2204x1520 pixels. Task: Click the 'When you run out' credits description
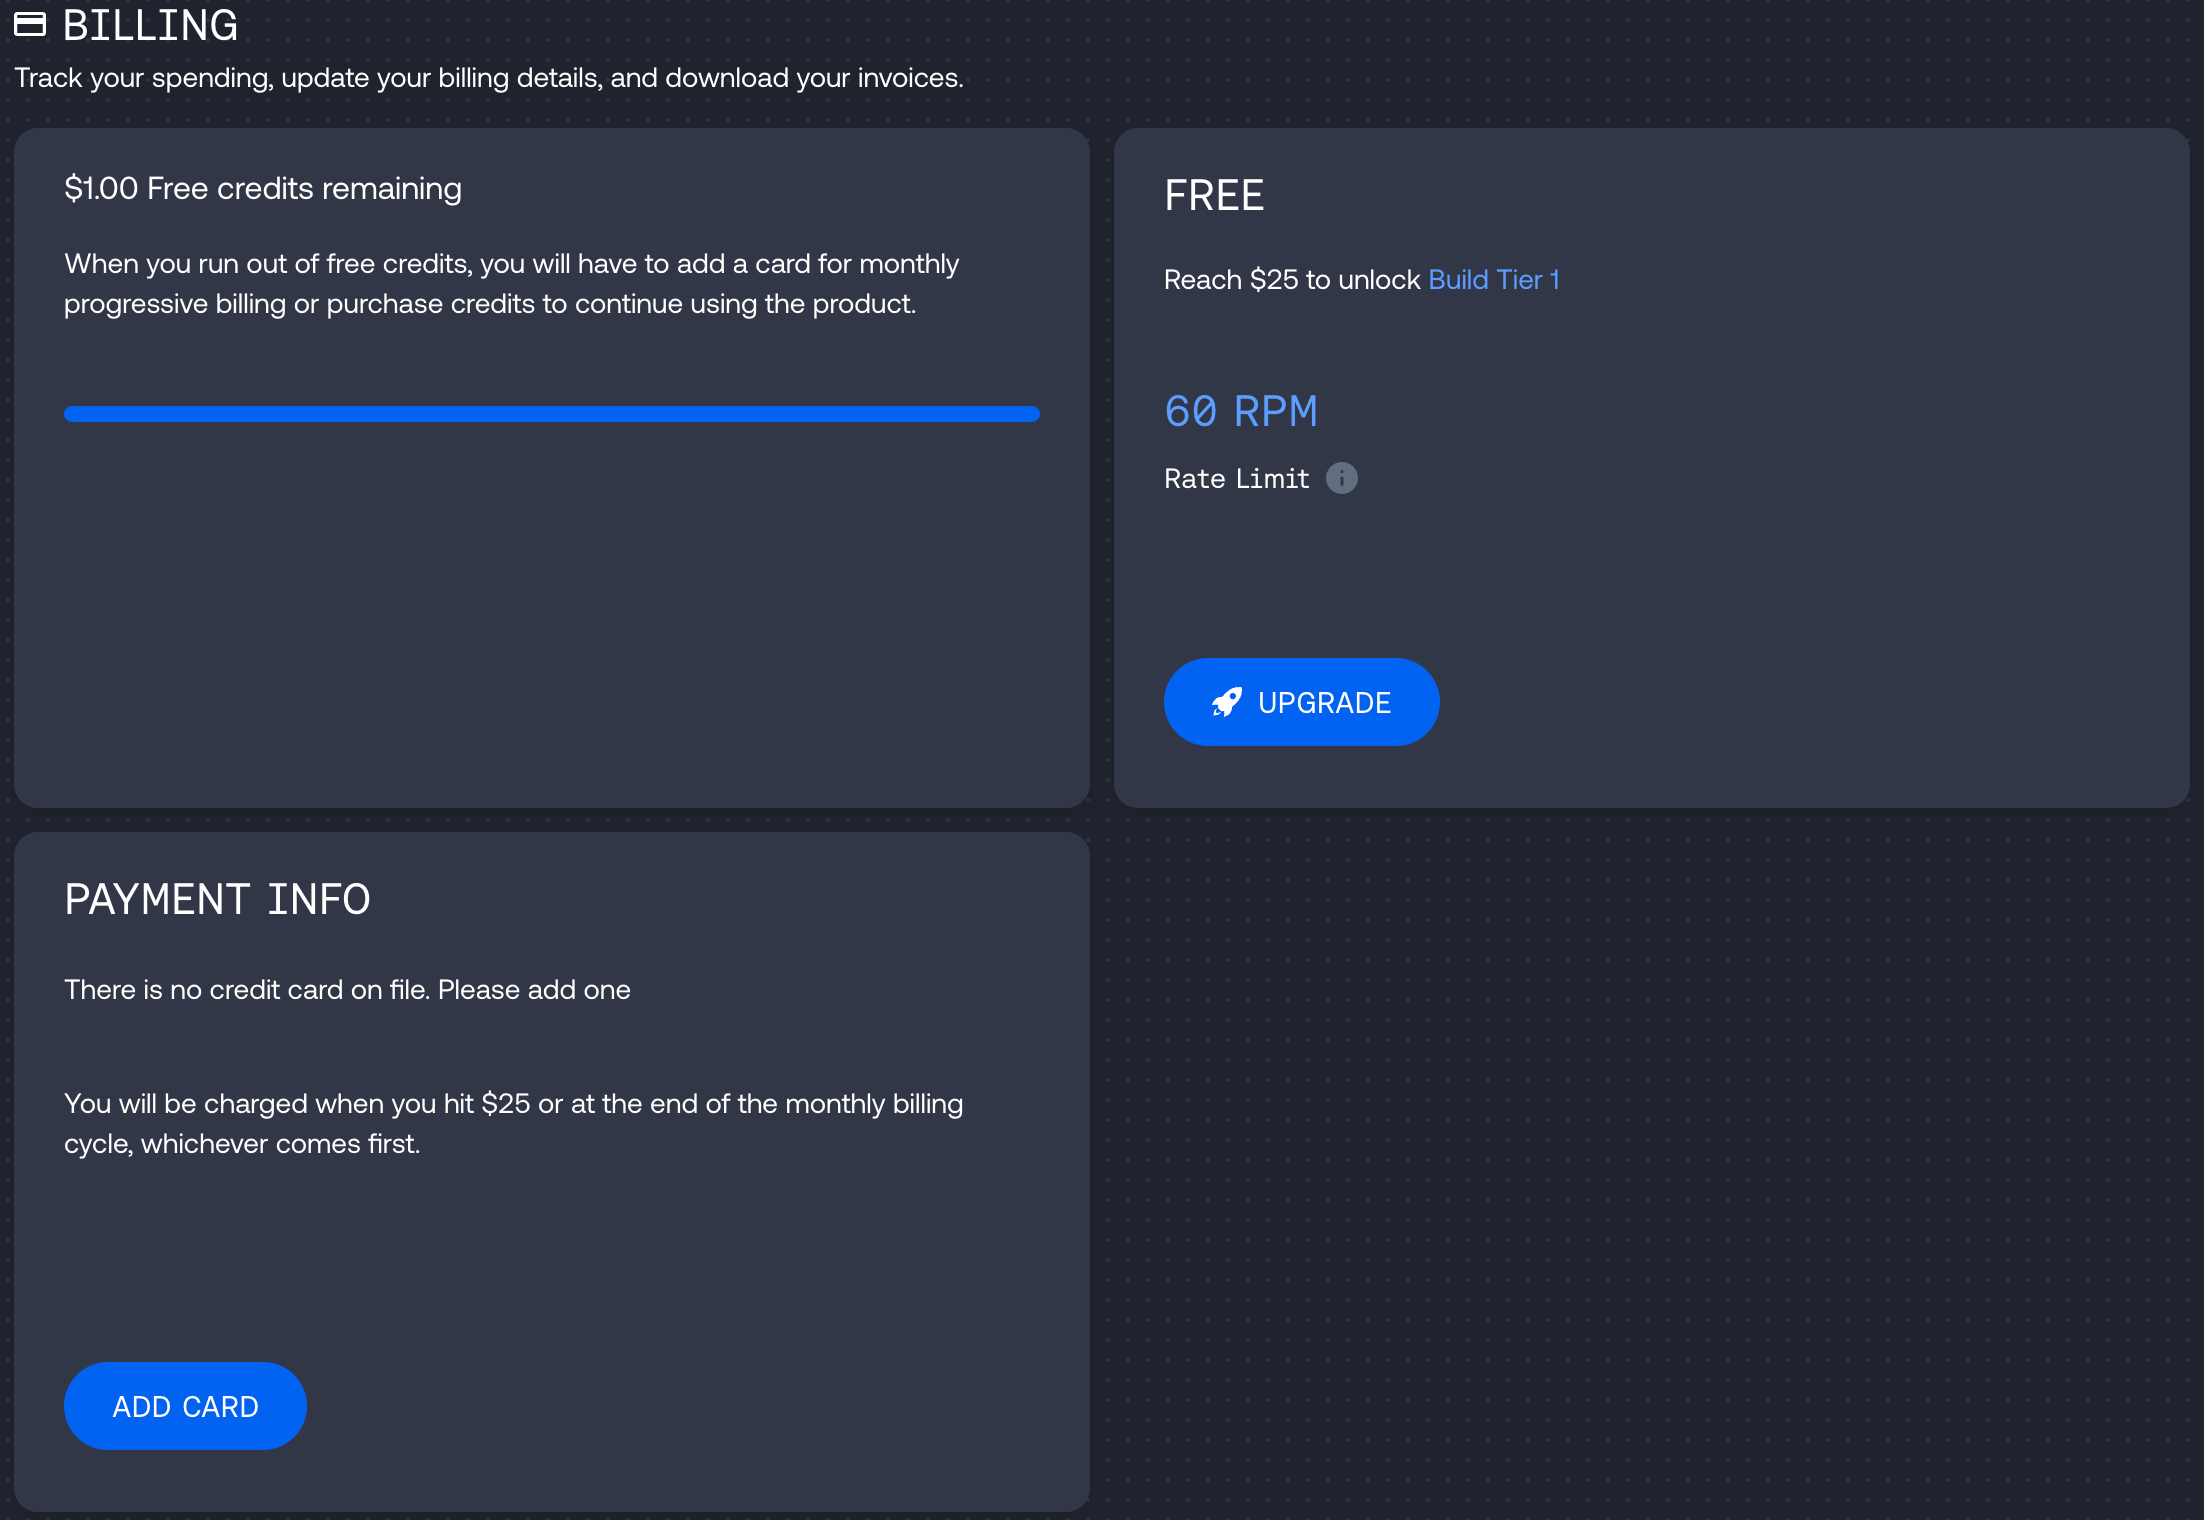point(511,264)
